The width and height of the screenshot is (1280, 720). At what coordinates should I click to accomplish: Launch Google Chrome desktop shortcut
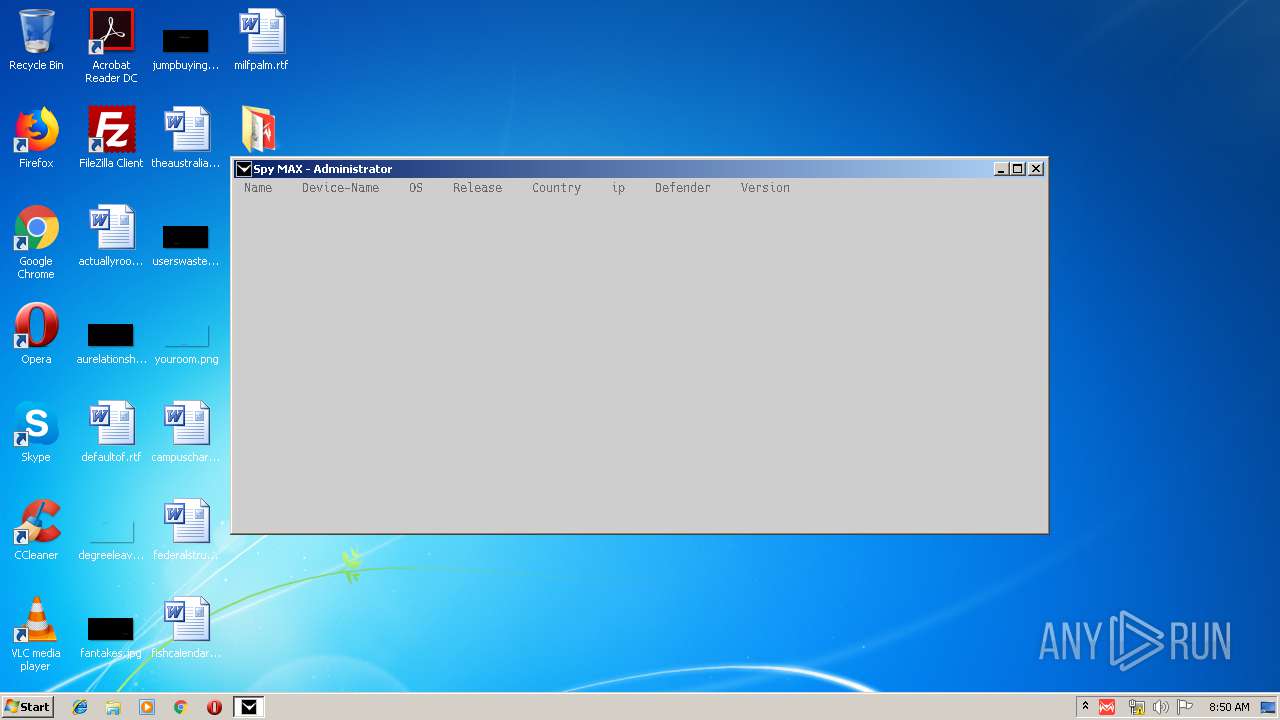[x=36, y=242]
